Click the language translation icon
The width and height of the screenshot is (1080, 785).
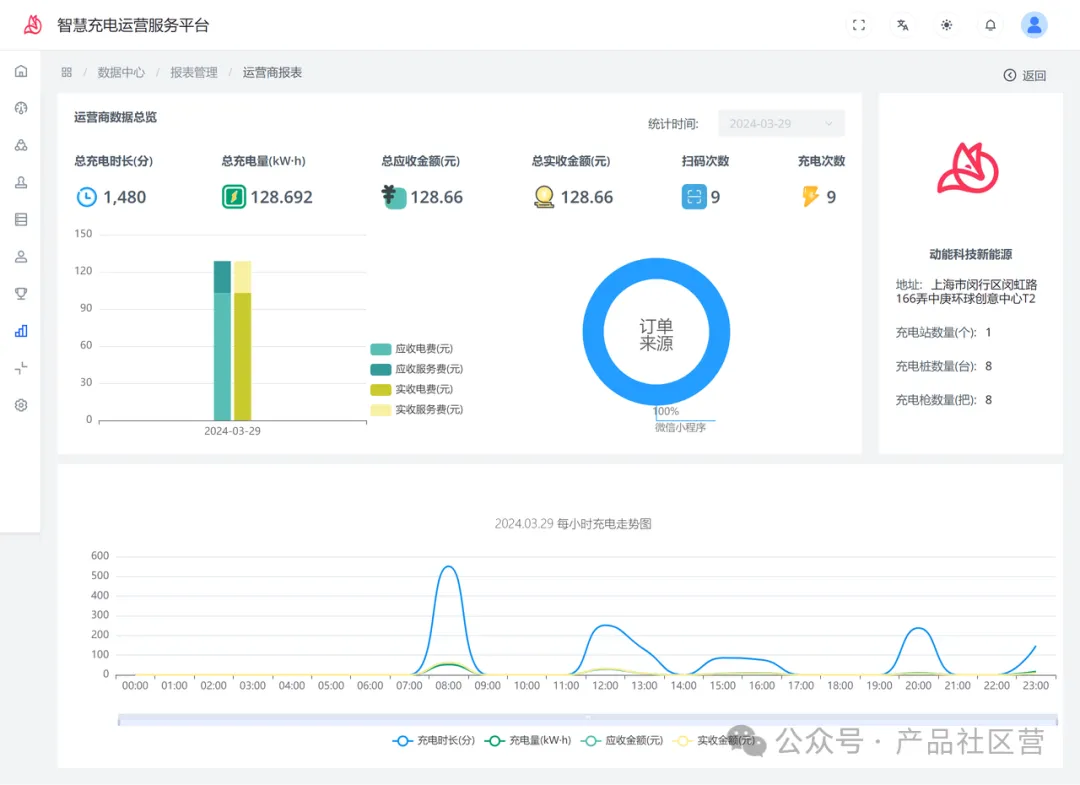point(902,25)
